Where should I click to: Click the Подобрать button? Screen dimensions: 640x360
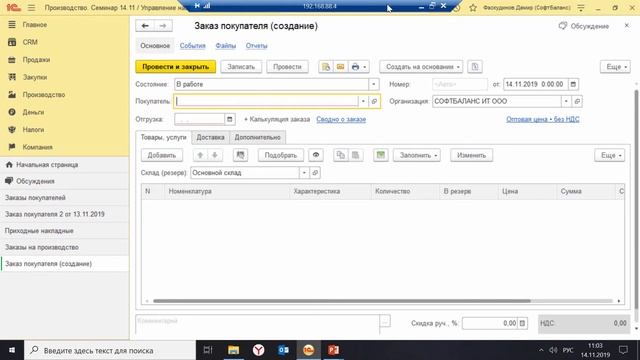coord(280,155)
